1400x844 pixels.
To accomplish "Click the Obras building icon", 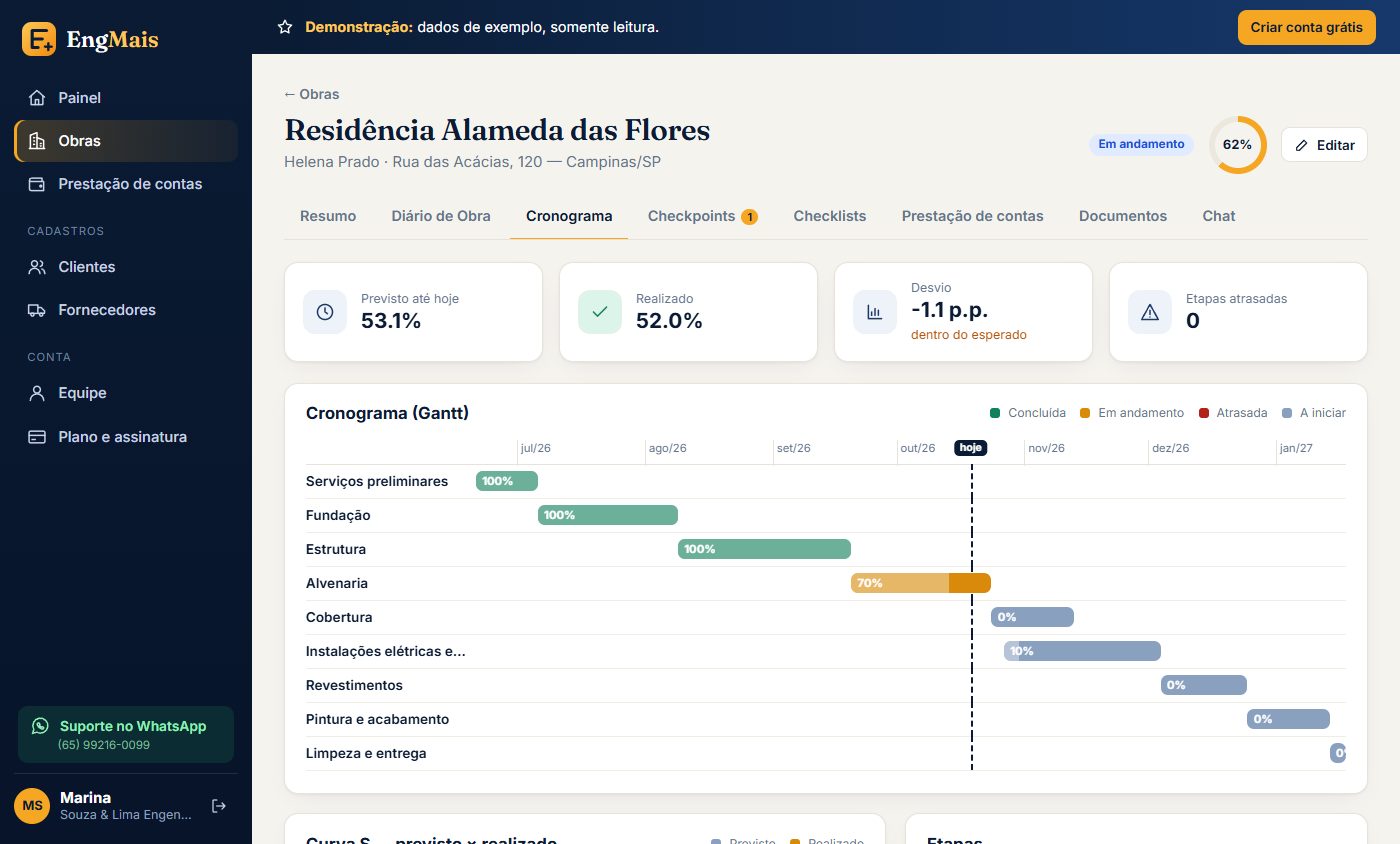I will click(x=37, y=141).
